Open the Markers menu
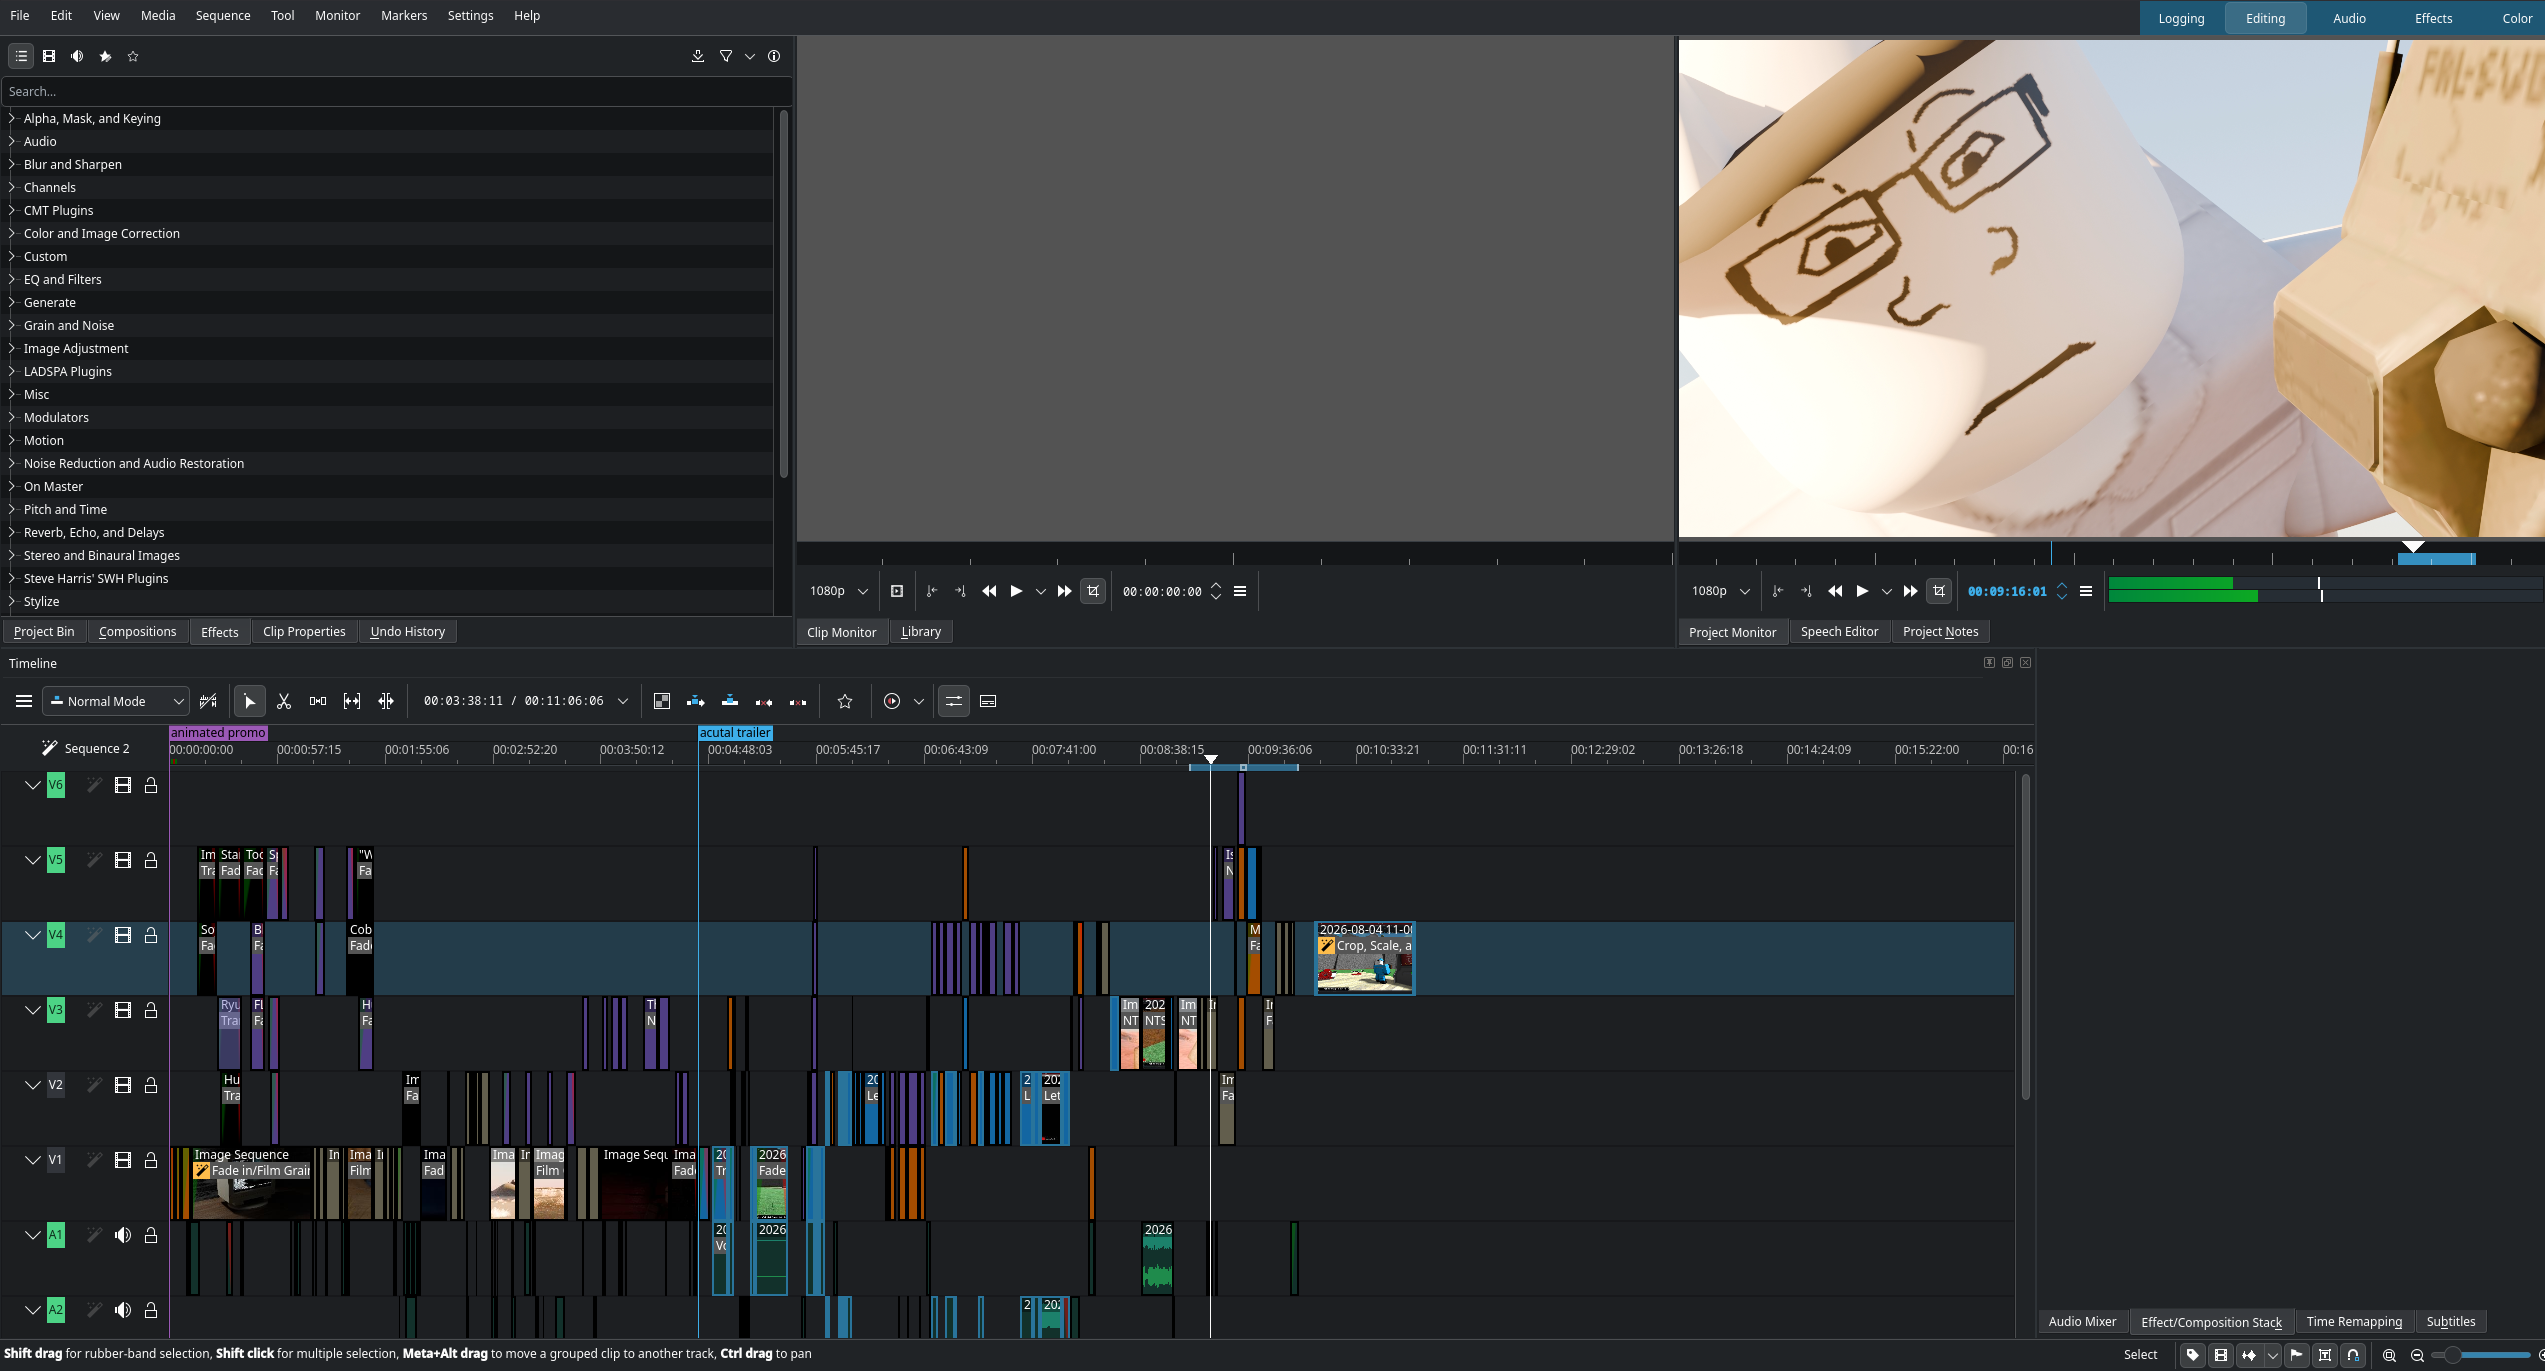This screenshot has height=1371, width=2545. (404, 16)
